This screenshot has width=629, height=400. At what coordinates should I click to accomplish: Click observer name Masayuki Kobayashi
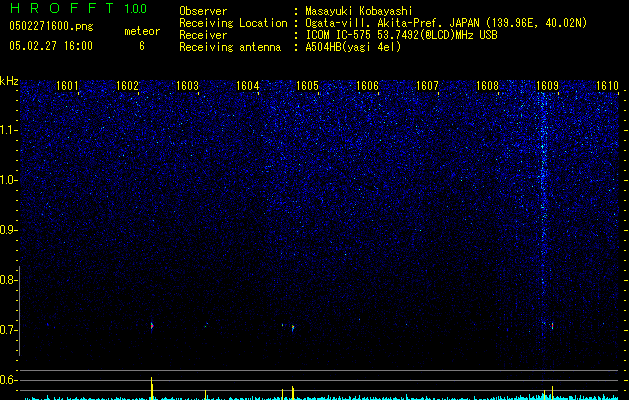coord(359,11)
